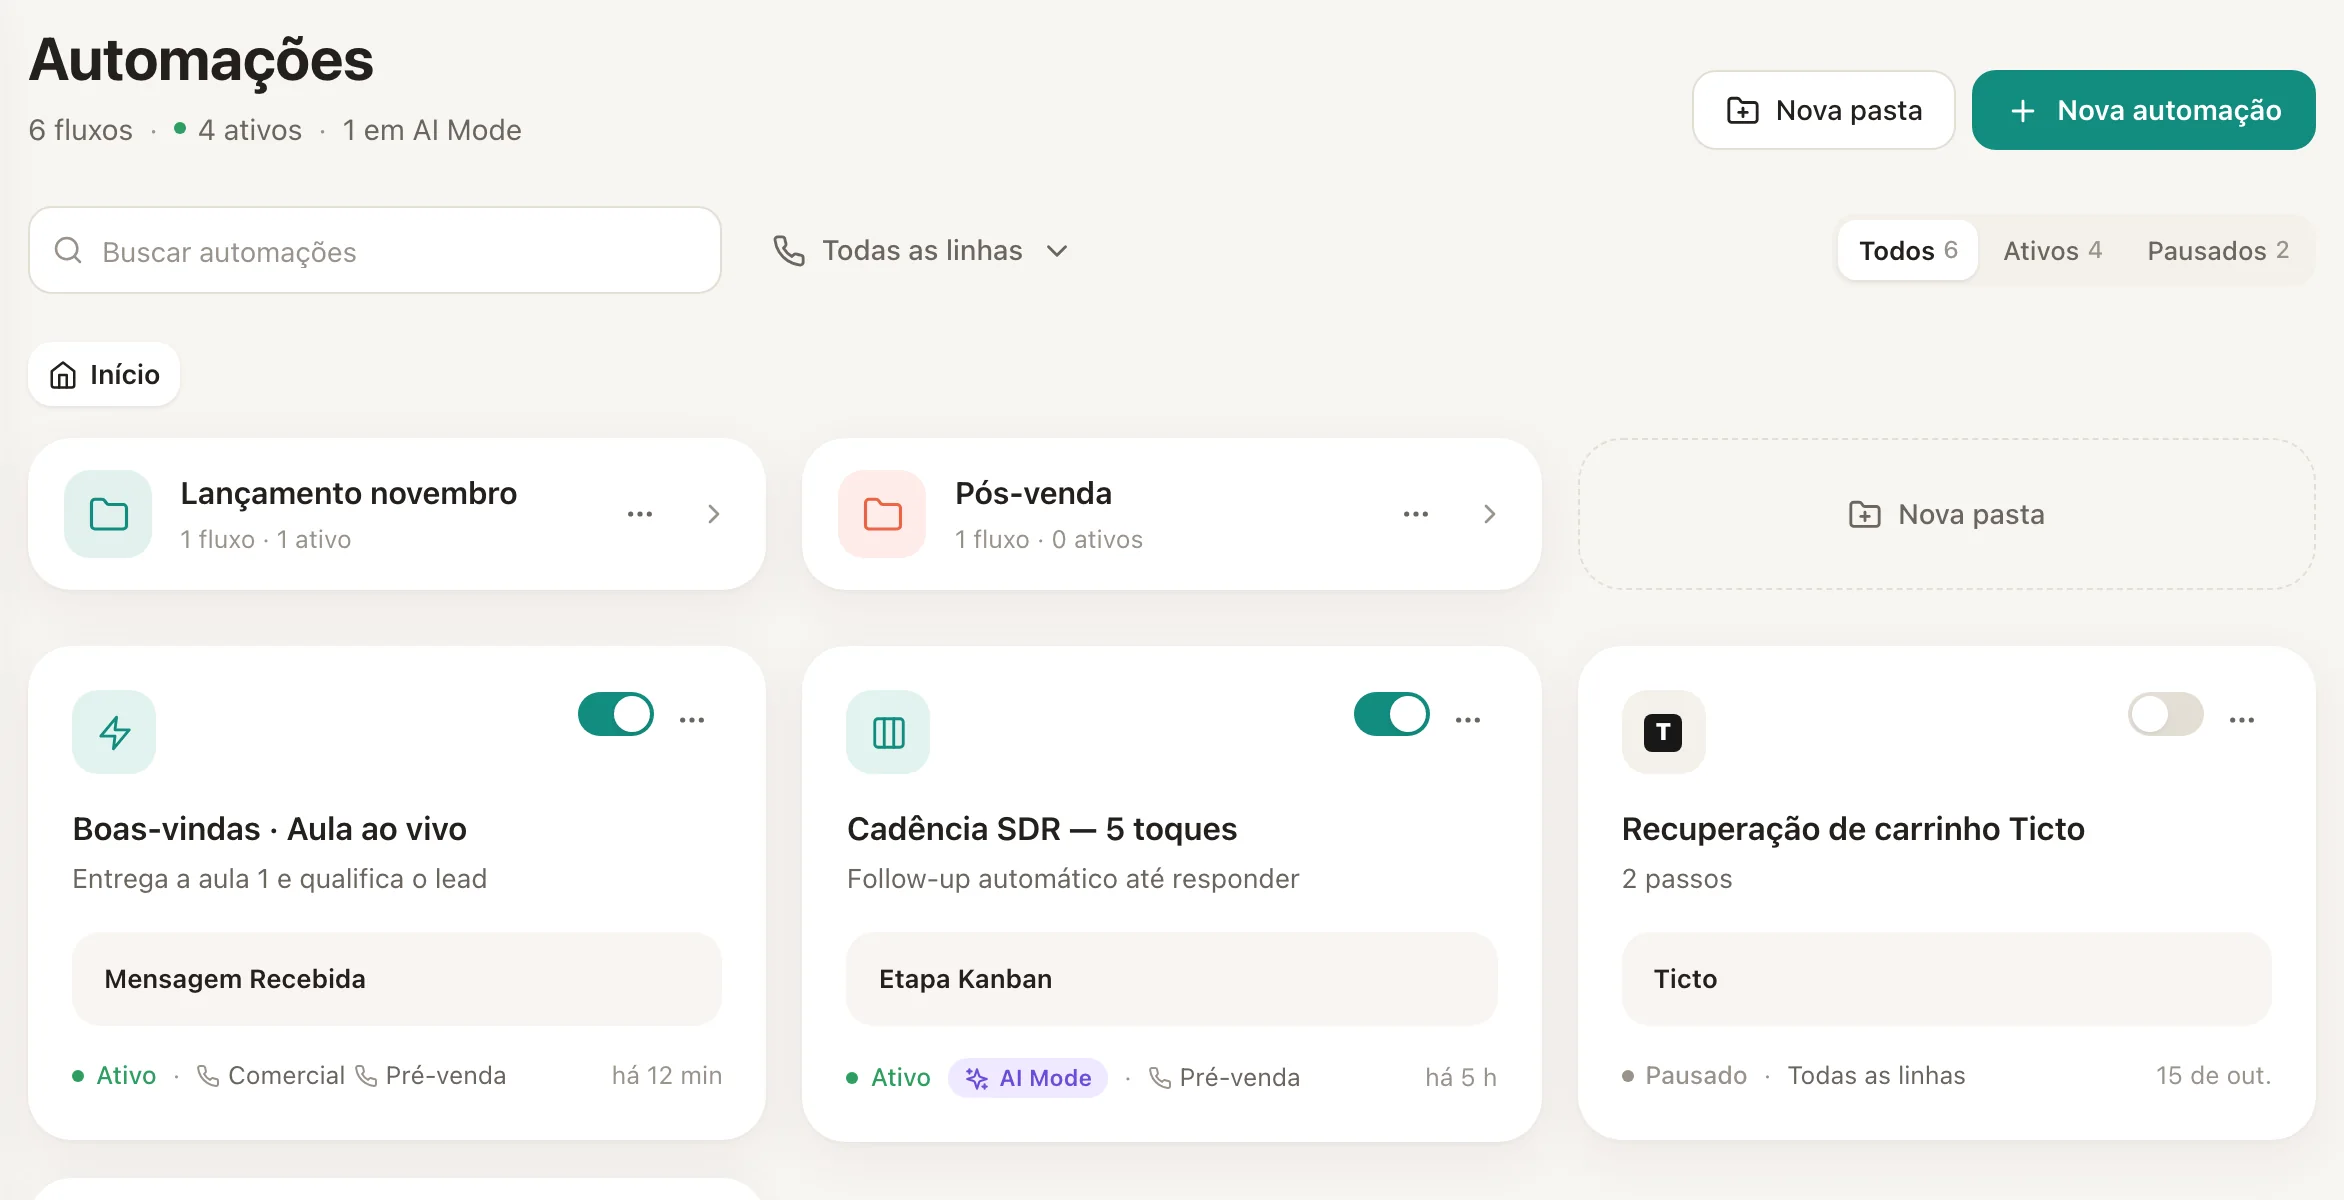The image size is (2344, 1200).
Task: Turn off the Cadência SDR toggle
Action: point(1391,714)
